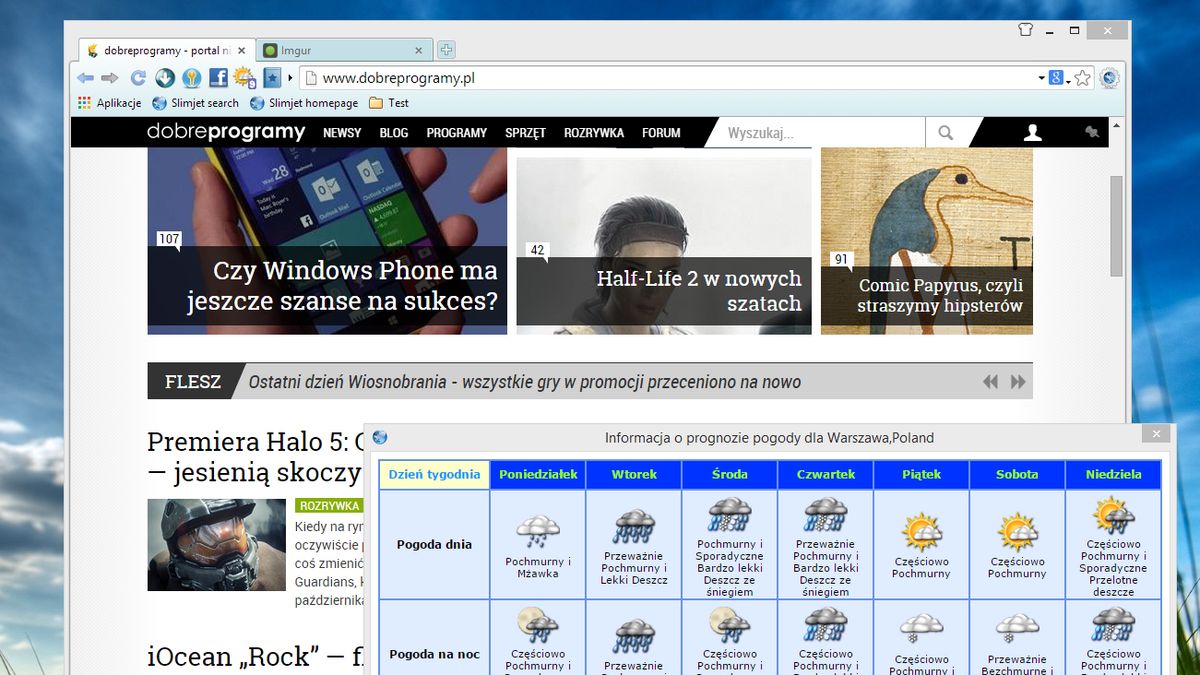Image resolution: width=1200 pixels, height=675 pixels.
Task: Open the Slimjet search bookmark
Action: tap(196, 103)
